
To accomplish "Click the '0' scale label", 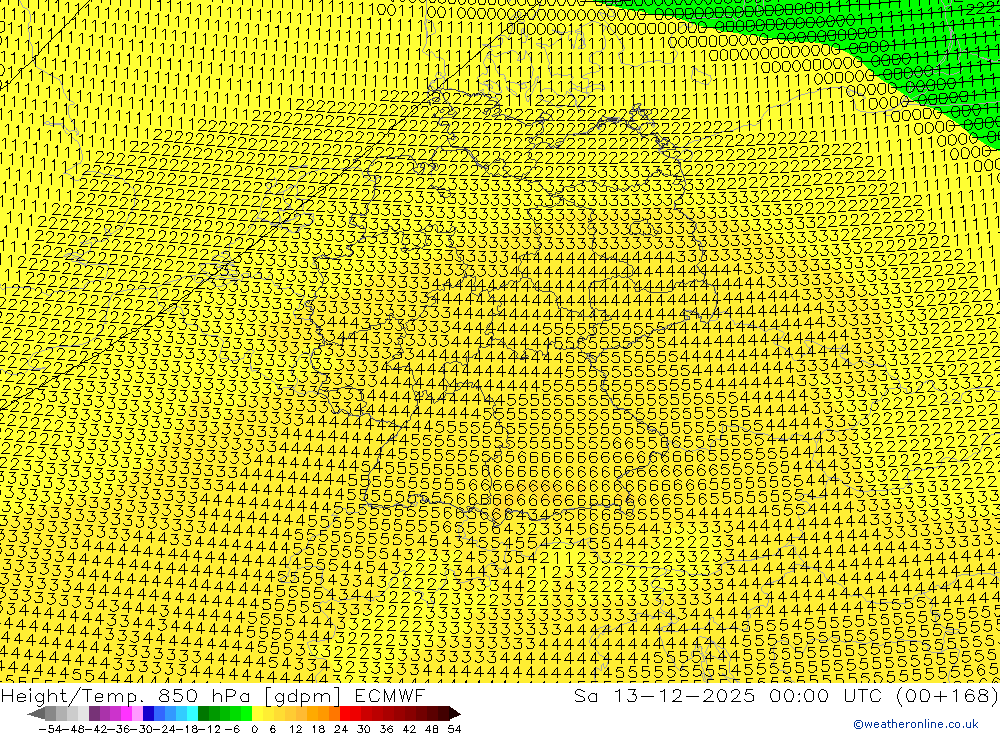I will point(254,729).
